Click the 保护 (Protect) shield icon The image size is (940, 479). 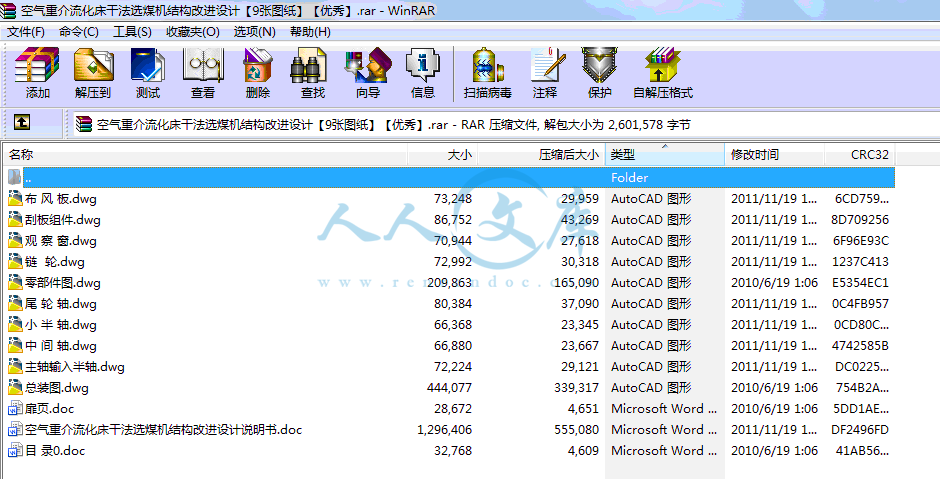pos(599,65)
